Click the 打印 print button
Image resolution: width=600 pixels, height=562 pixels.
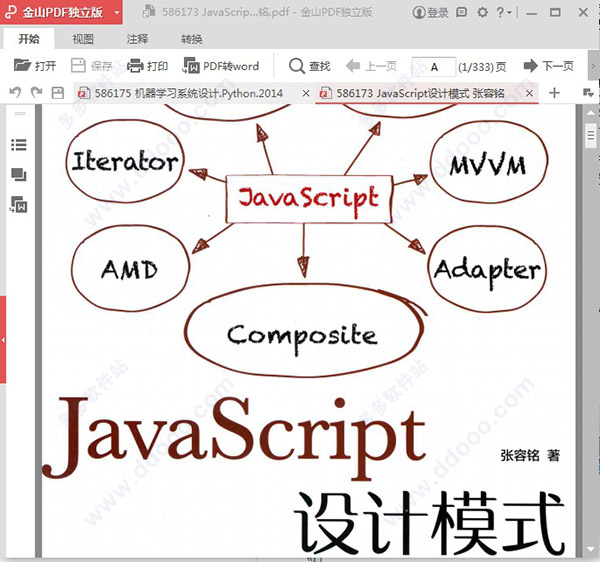147,66
